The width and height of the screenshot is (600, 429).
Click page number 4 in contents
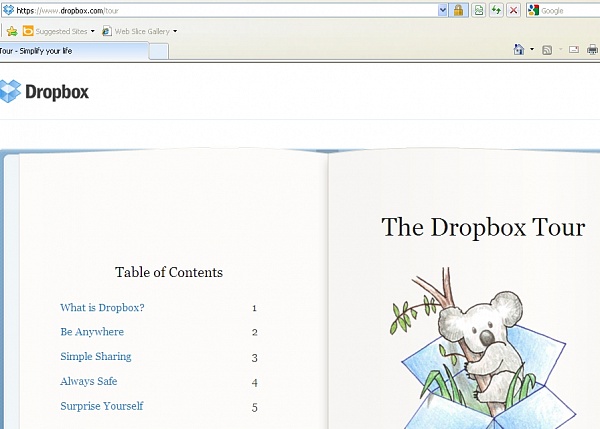click(255, 383)
